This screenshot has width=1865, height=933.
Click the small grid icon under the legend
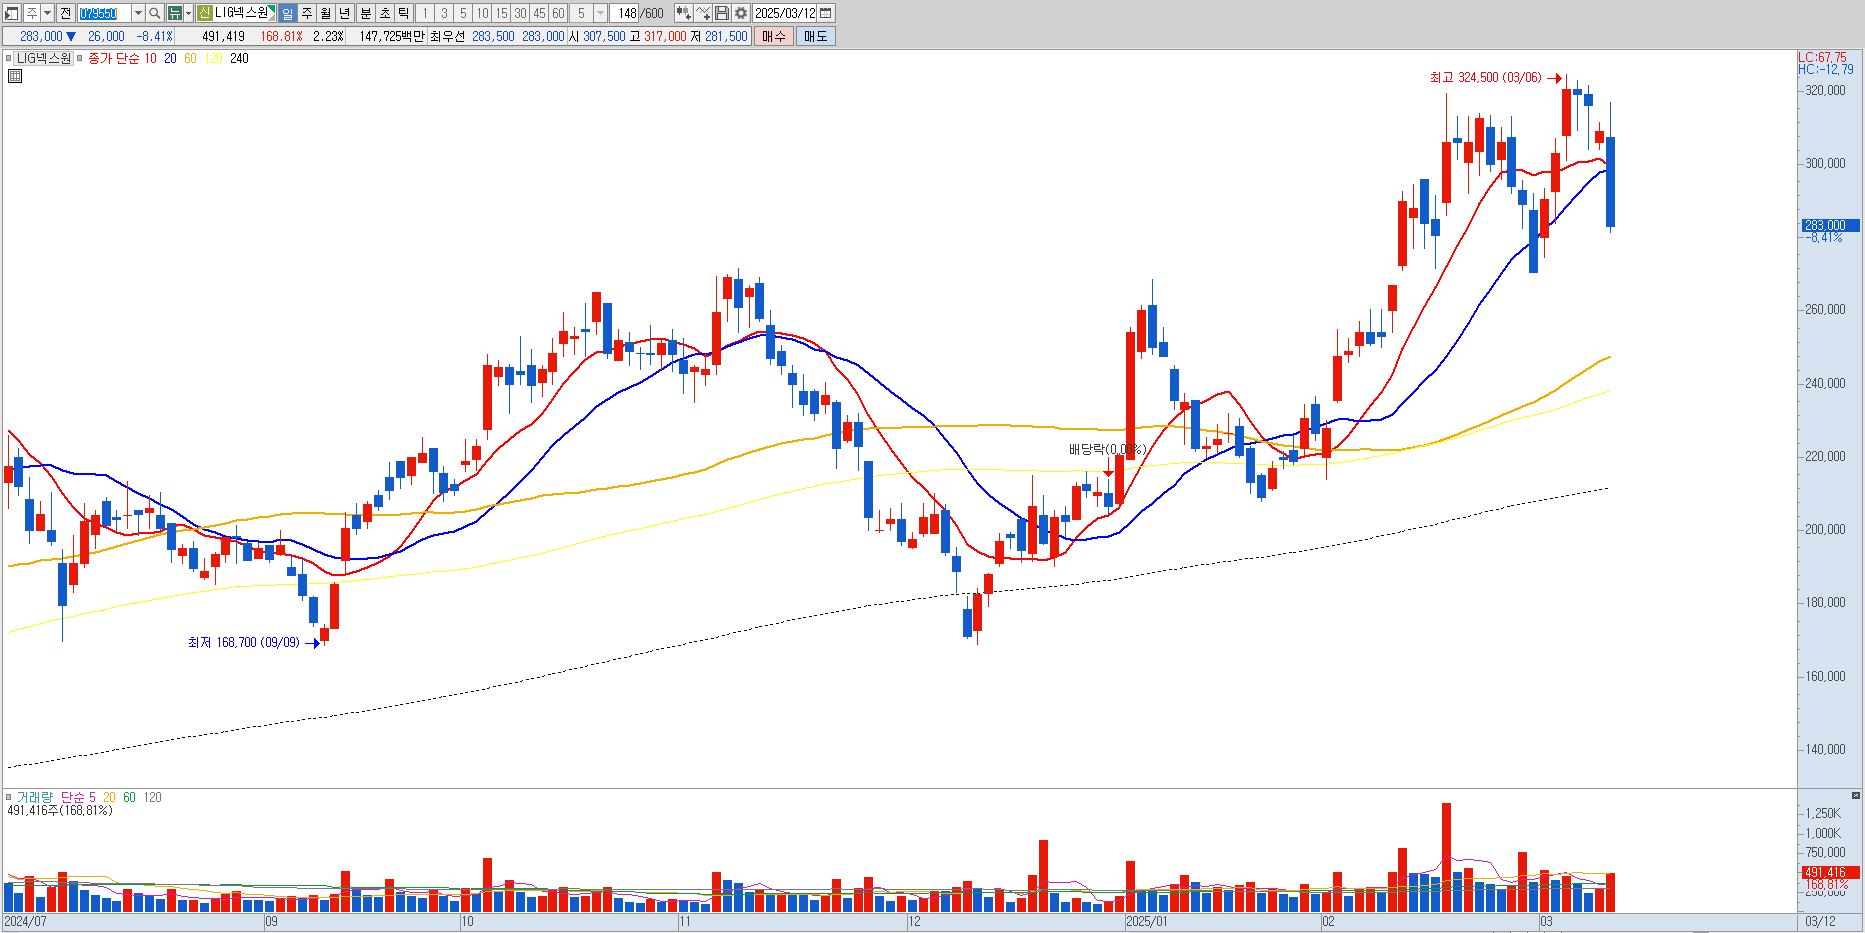point(14,75)
